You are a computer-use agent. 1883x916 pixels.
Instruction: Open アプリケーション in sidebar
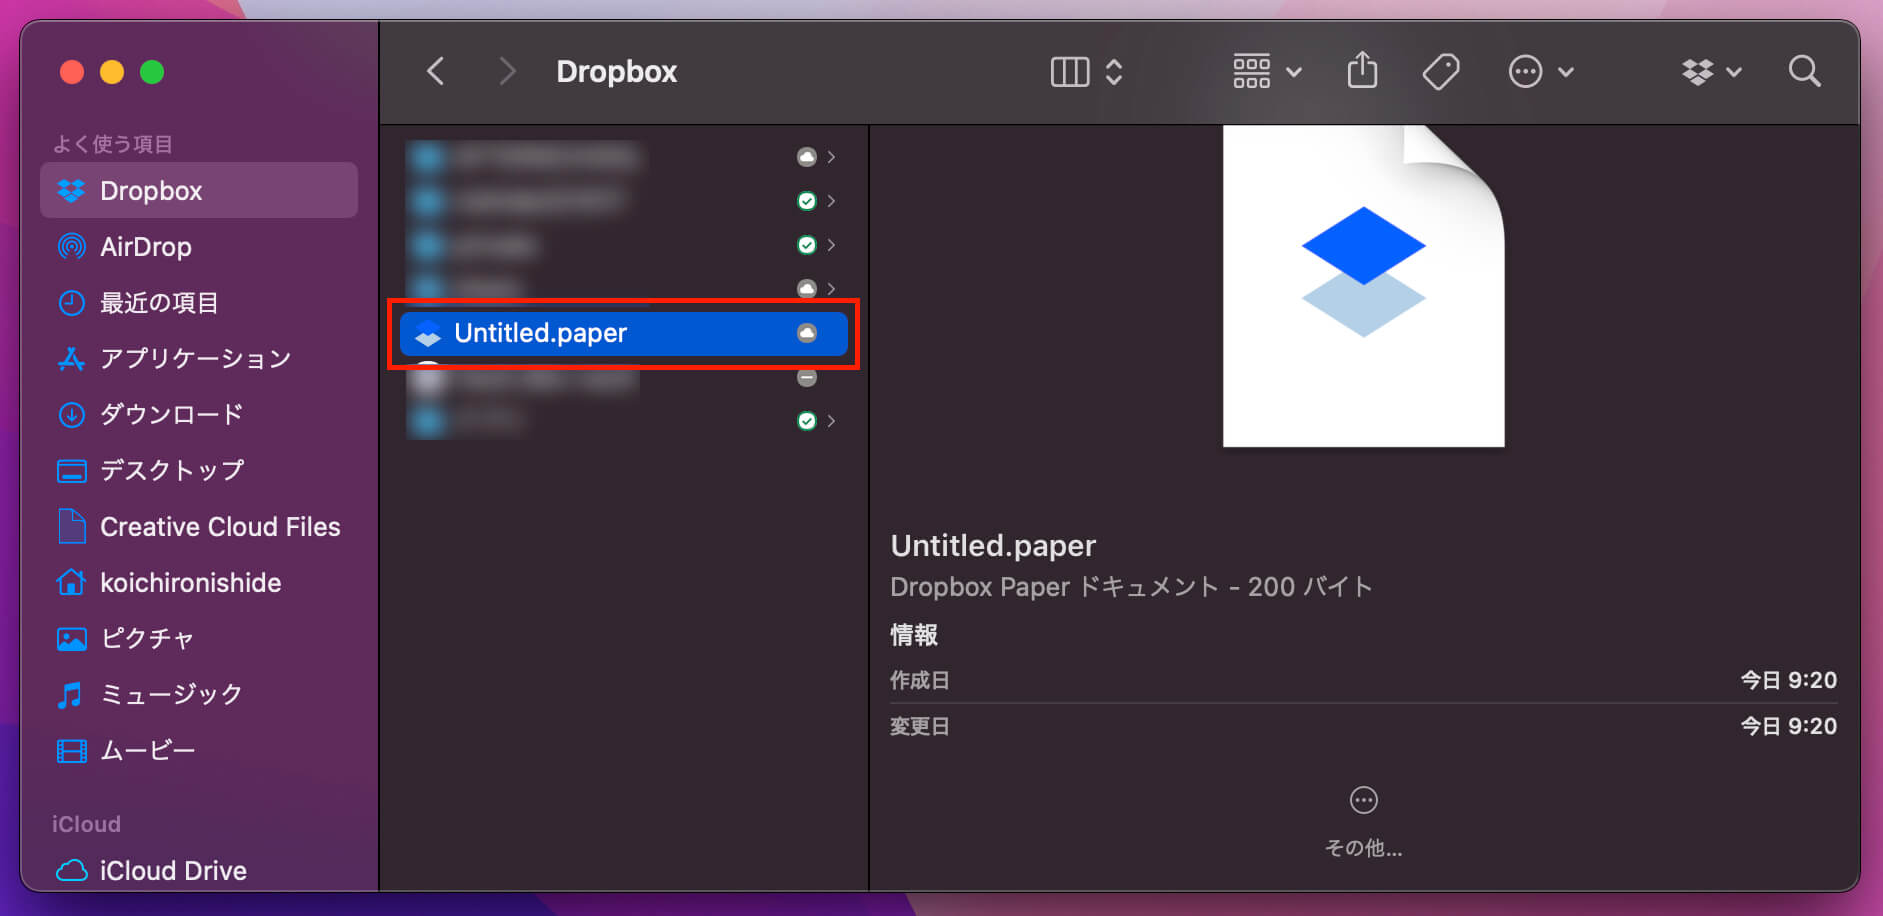click(x=199, y=358)
